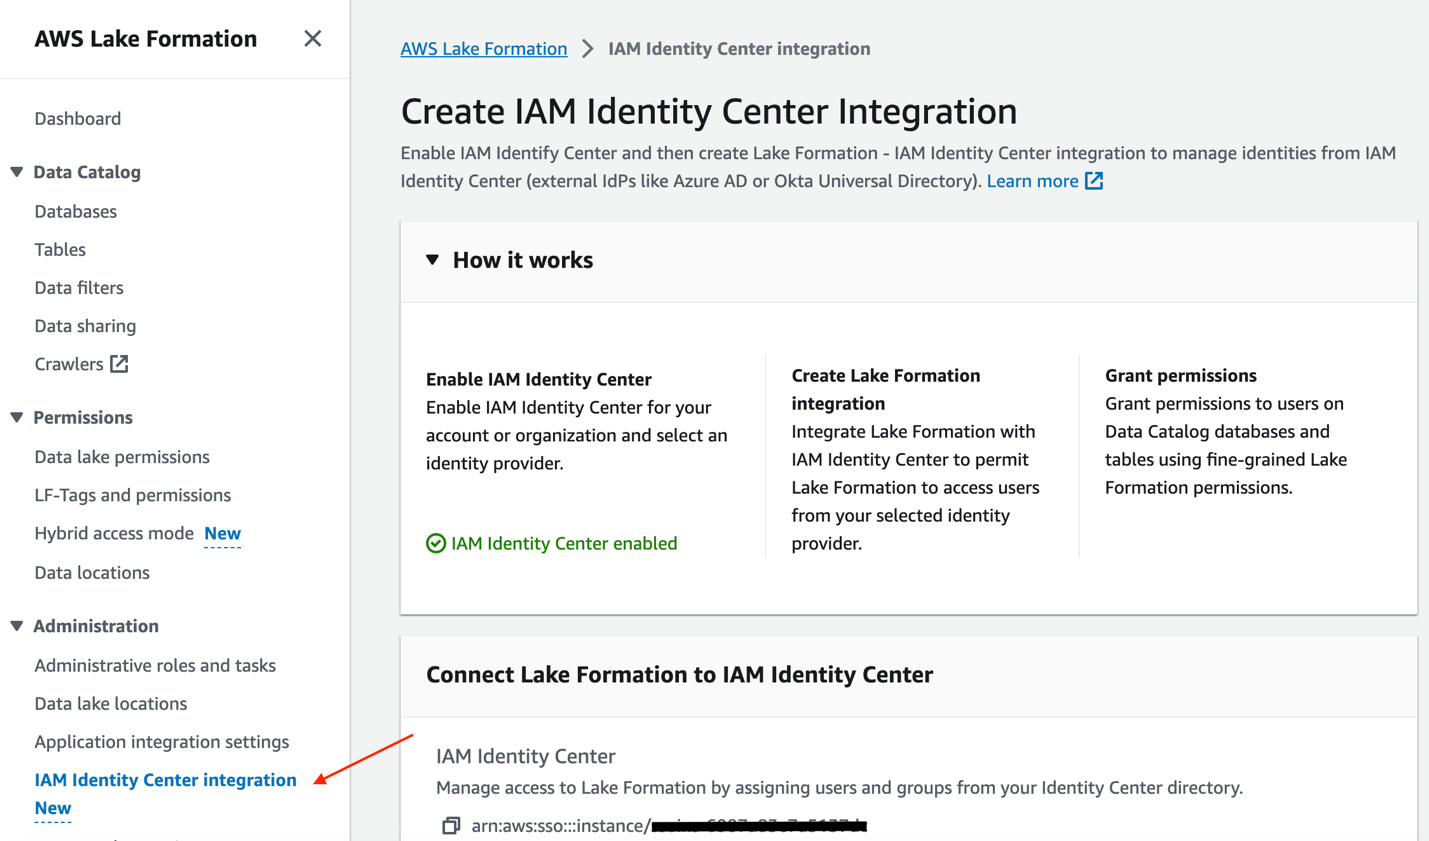1429x841 pixels.
Task: Open the Crawlers external link icon
Action: pyautogui.click(x=119, y=364)
